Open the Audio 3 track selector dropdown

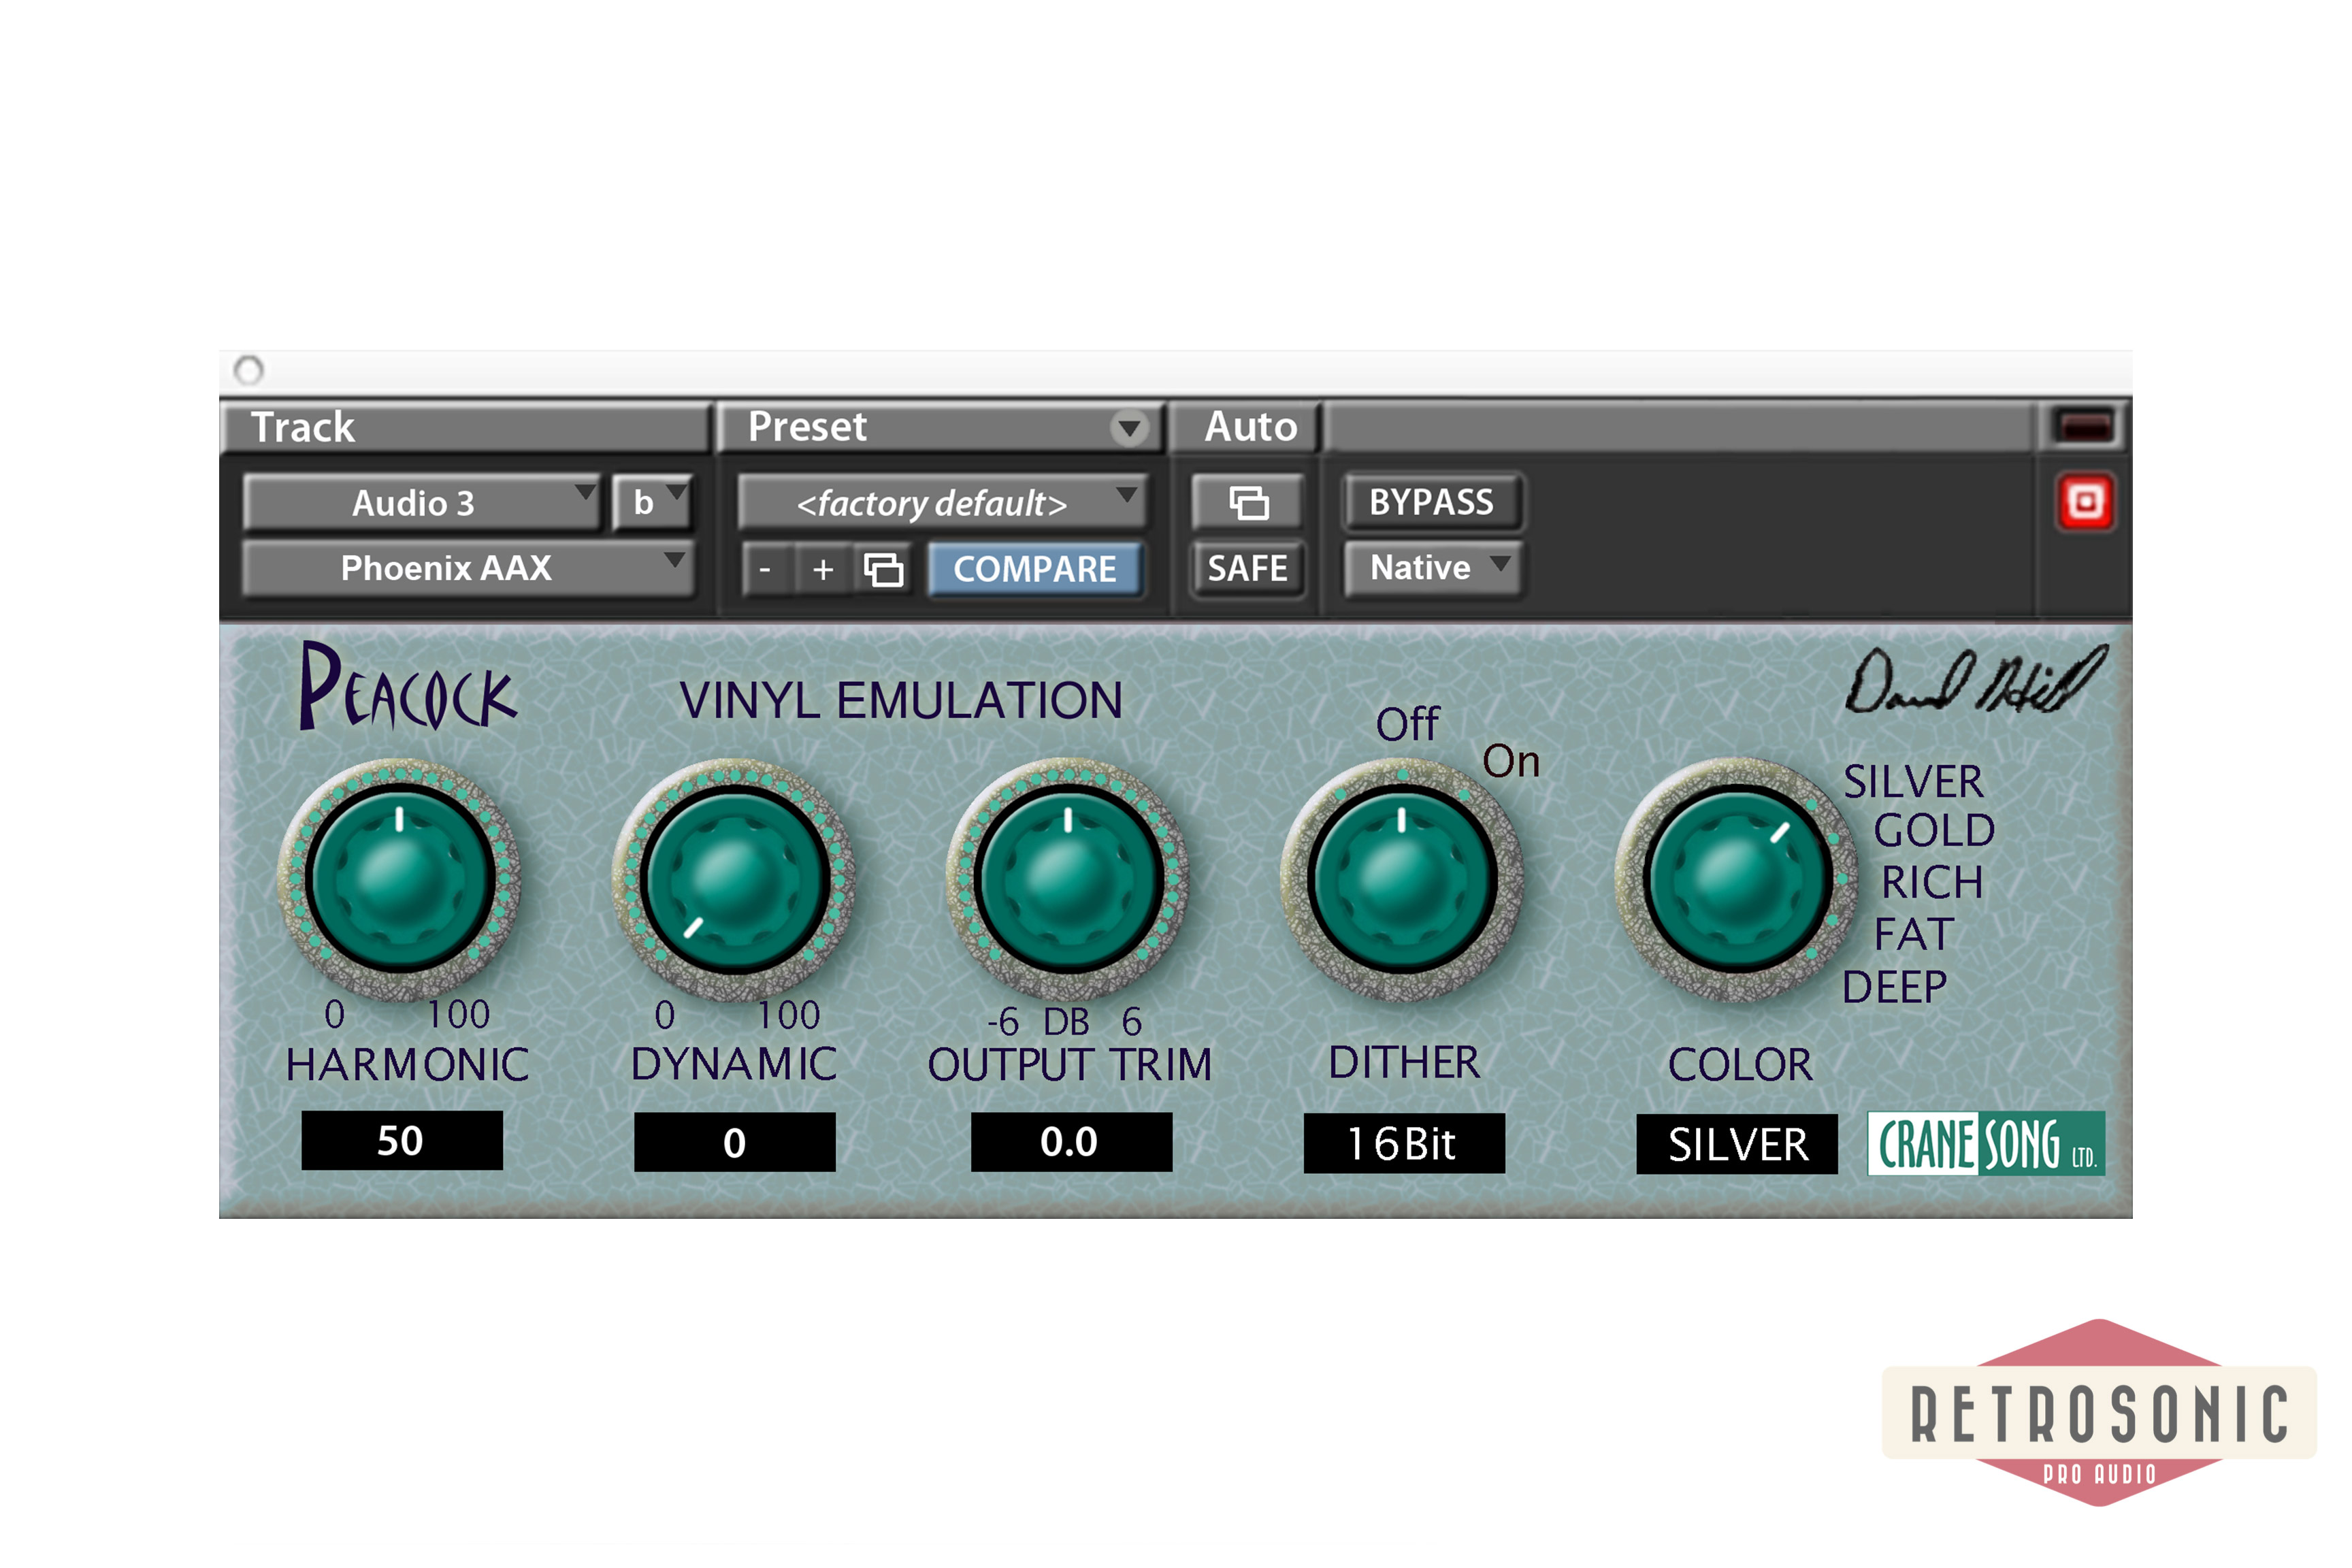(x=421, y=502)
